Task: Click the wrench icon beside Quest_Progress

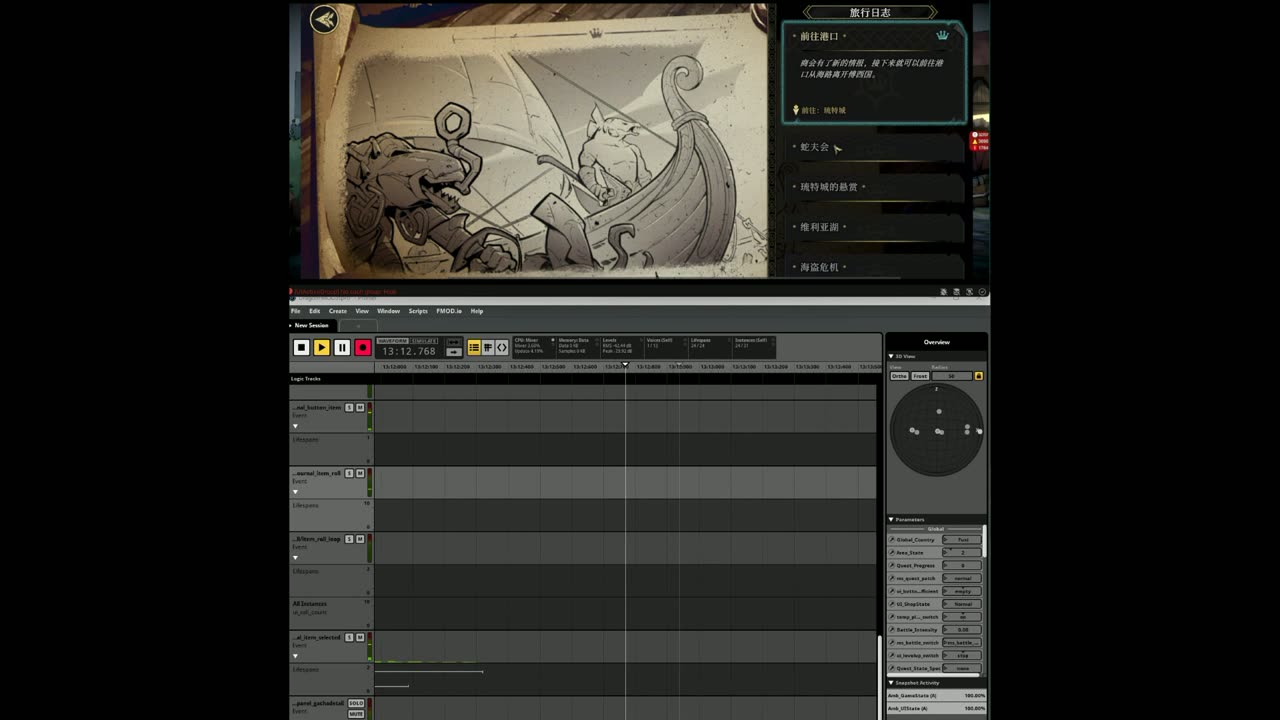Action: tap(892, 566)
